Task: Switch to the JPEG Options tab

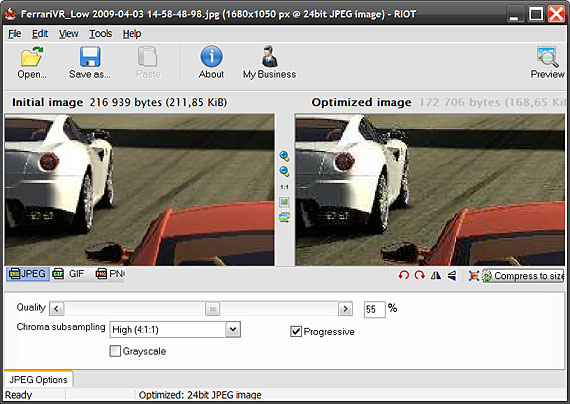Action: (x=38, y=379)
